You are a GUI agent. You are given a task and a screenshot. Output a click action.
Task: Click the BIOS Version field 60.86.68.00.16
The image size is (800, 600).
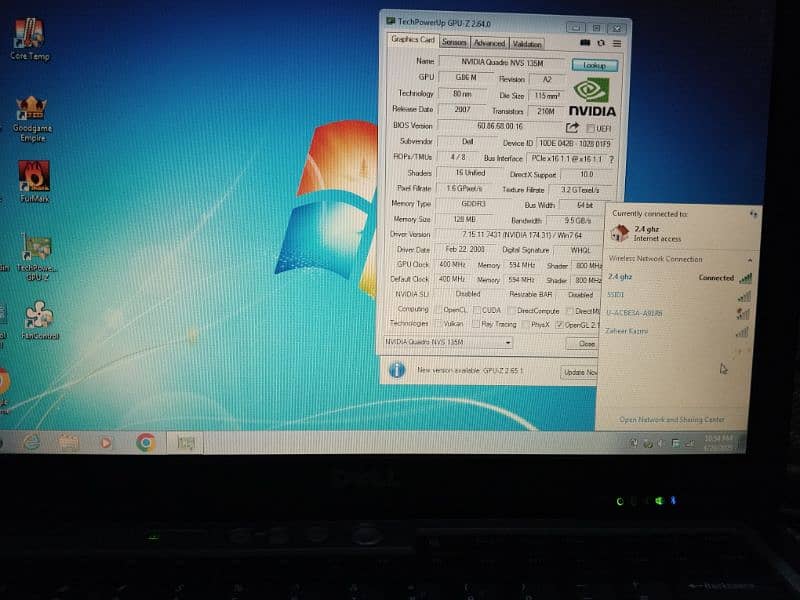point(500,126)
